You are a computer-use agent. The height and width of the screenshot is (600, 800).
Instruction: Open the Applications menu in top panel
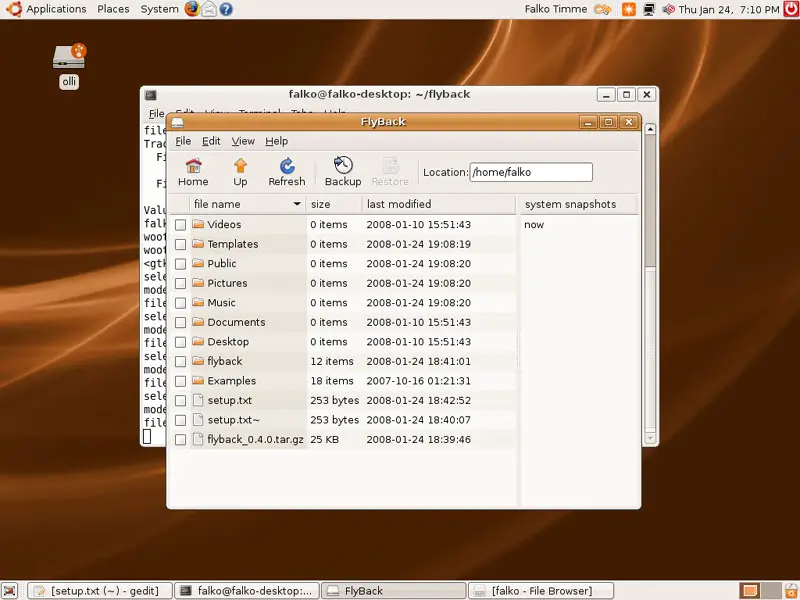pyautogui.click(x=56, y=9)
